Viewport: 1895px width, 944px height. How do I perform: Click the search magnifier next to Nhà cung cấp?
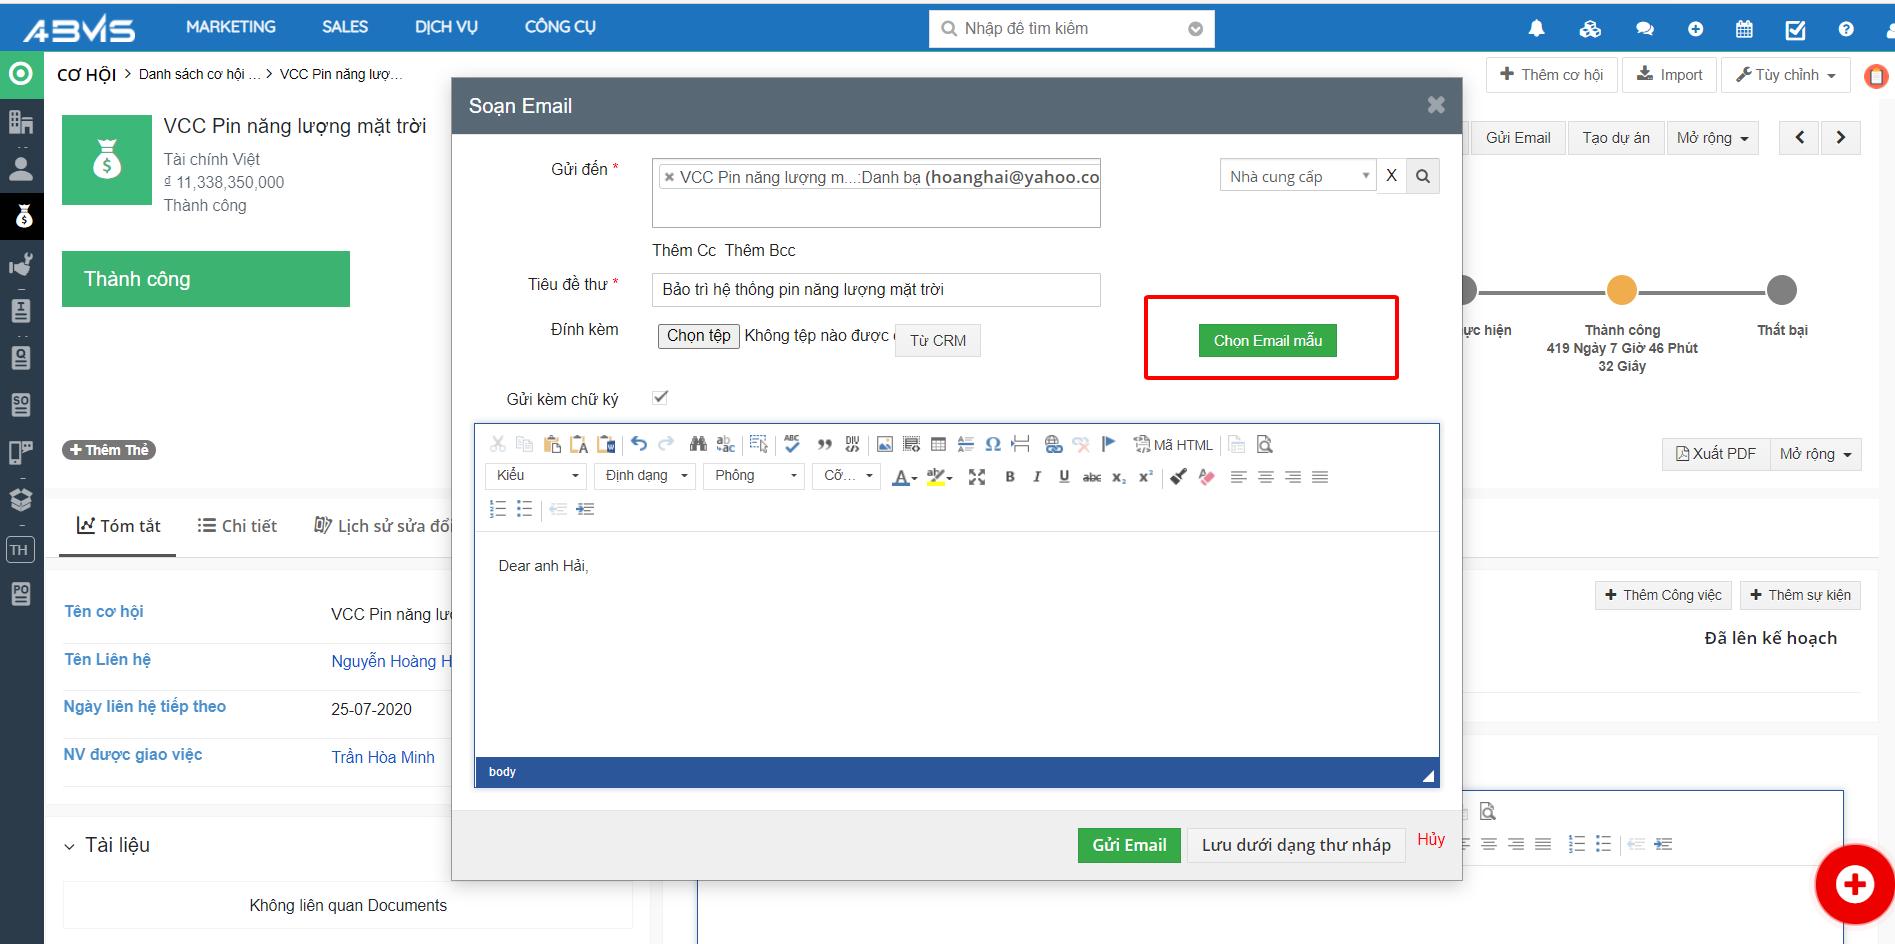click(x=1423, y=176)
